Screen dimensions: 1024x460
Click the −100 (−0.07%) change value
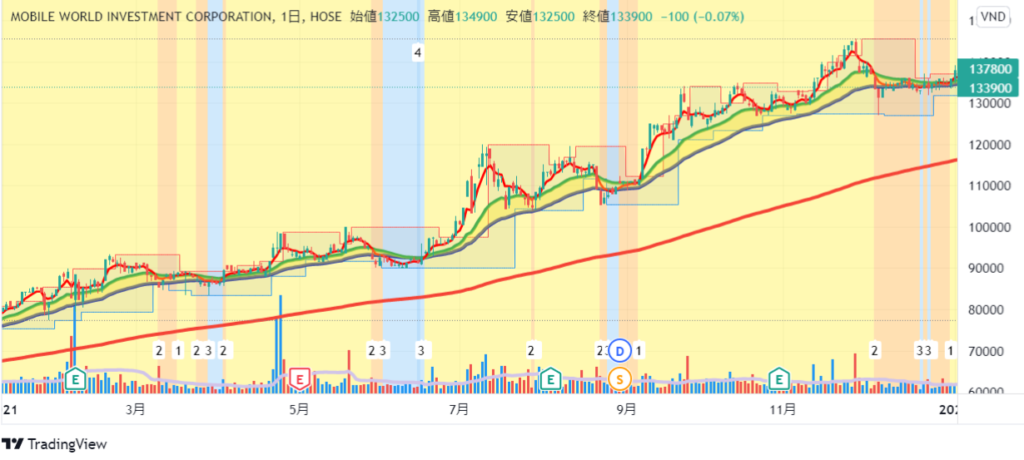(702, 17)
